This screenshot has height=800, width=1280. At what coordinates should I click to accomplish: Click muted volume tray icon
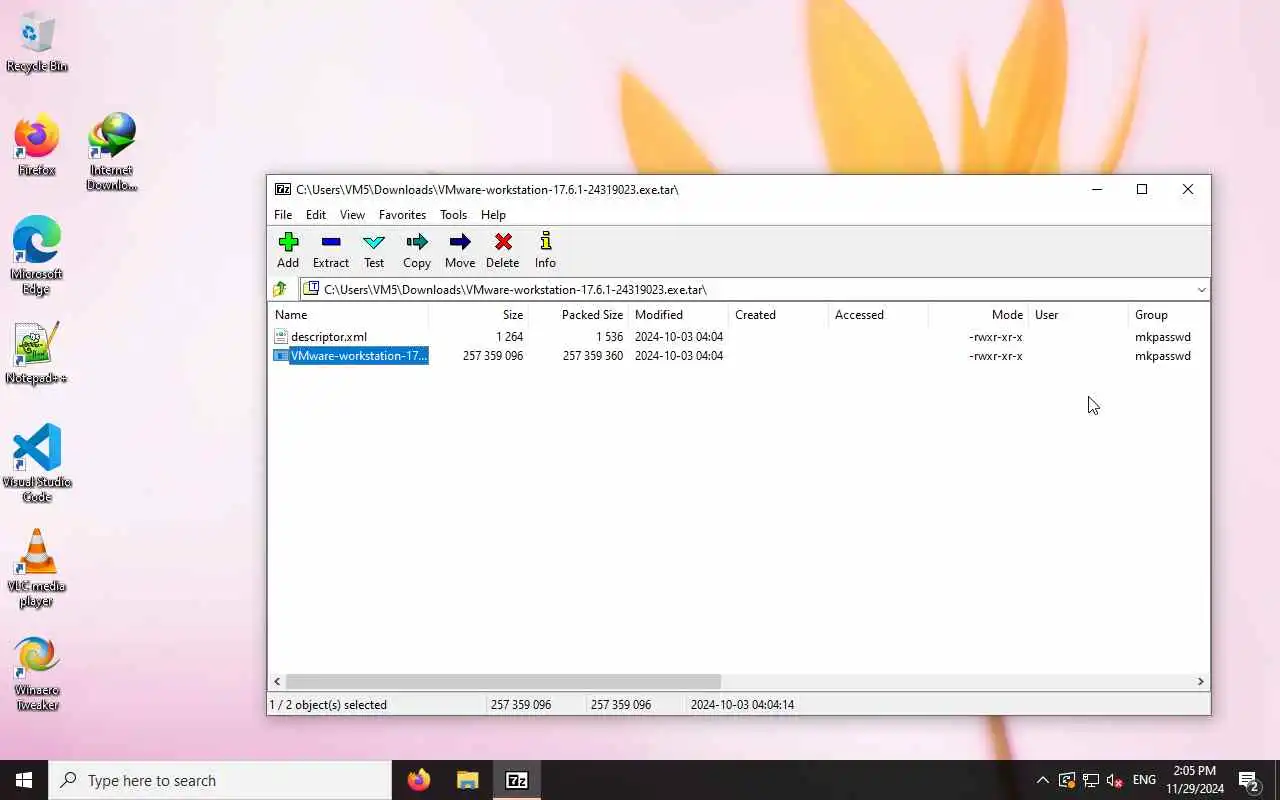point(1115,780)
